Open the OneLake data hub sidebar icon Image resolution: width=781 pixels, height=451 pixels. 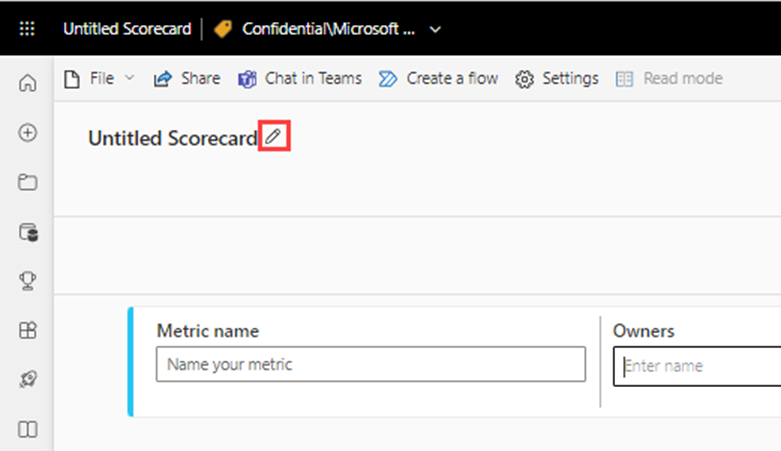tap(28, 232)
